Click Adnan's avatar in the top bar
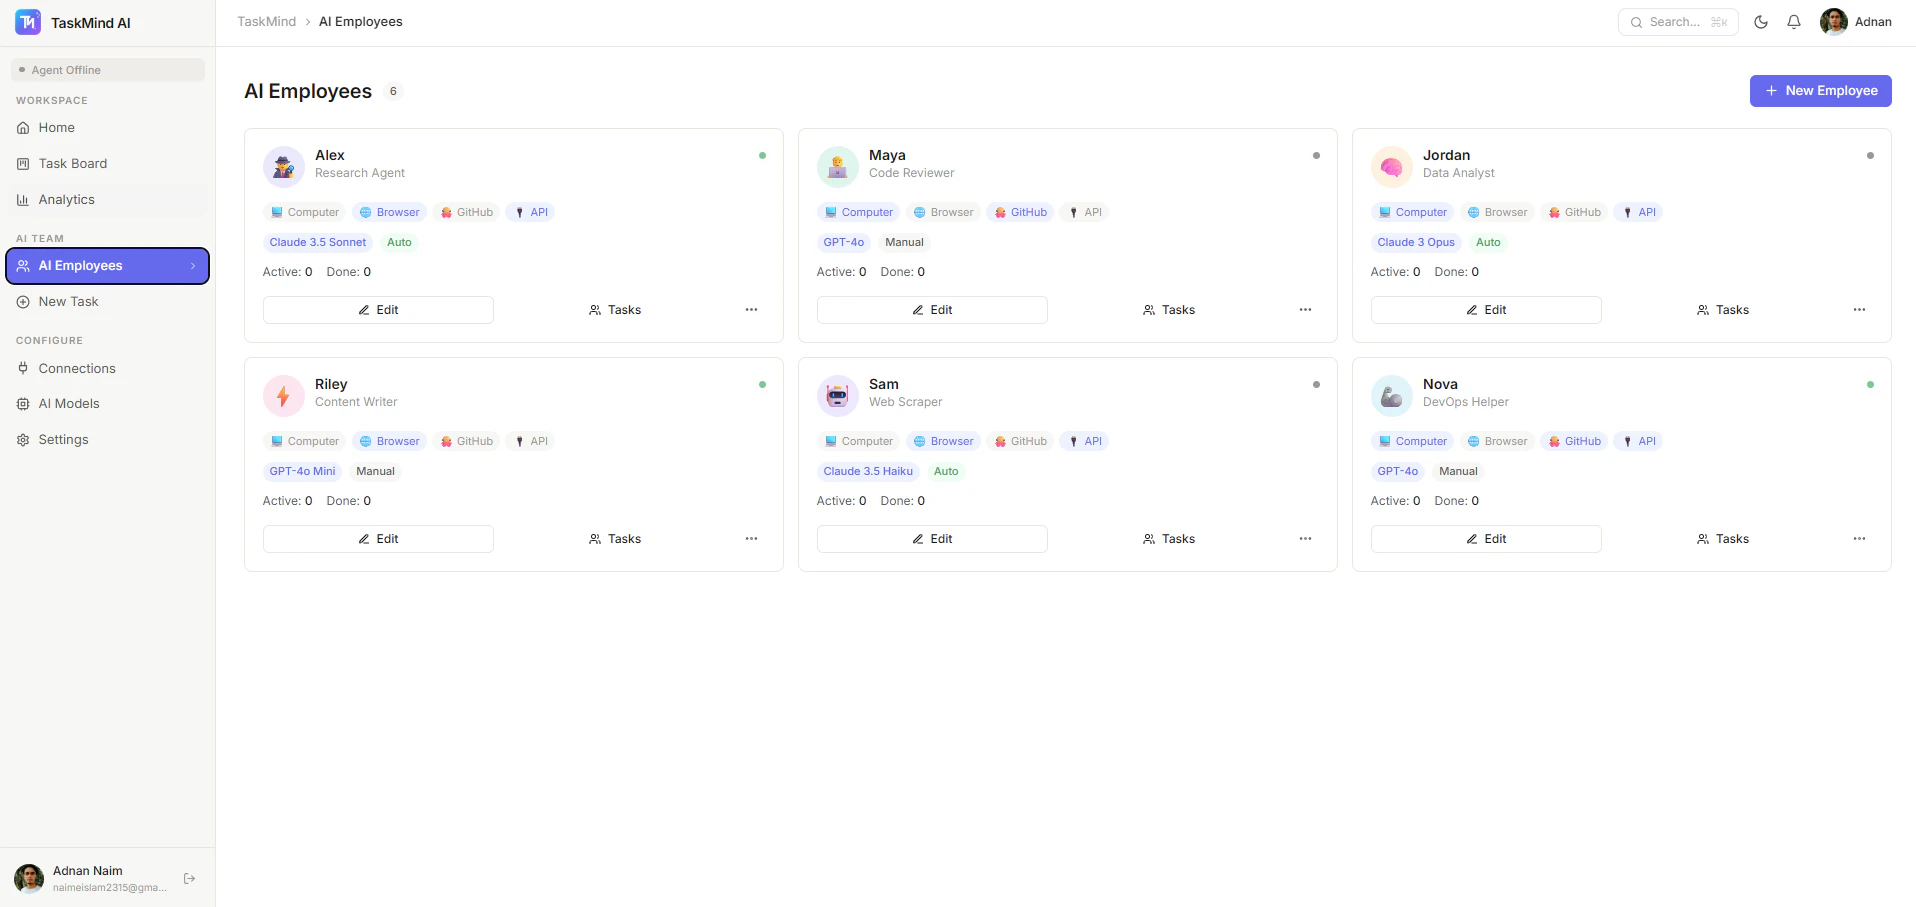1916x907 pixels. (x=1834, y=22)
